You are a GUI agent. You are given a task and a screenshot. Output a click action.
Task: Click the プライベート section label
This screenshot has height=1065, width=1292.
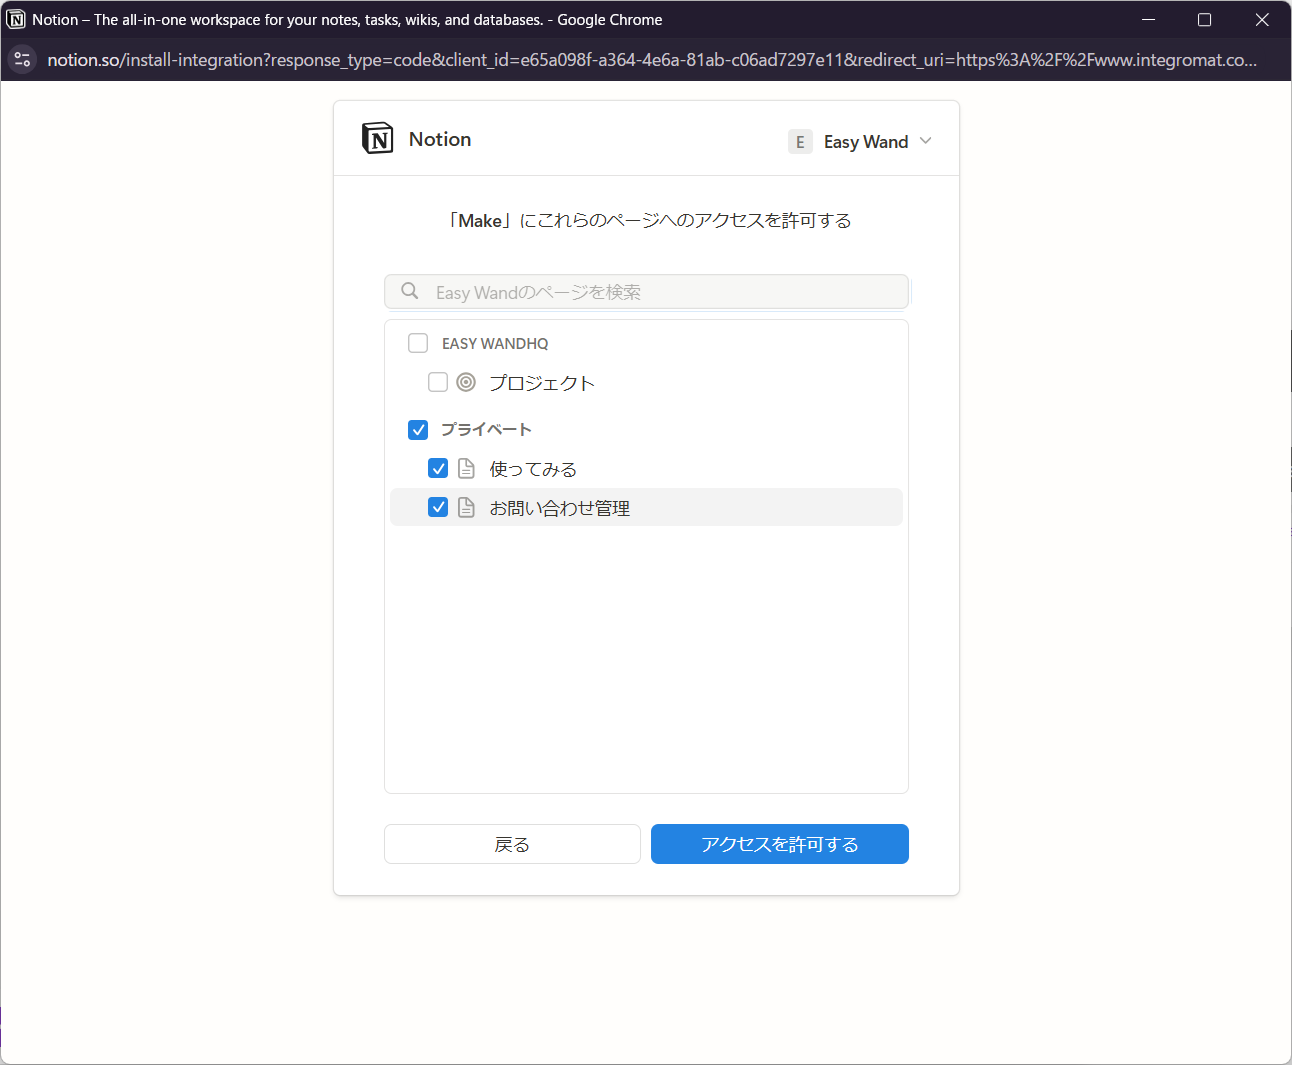point(486,430)
